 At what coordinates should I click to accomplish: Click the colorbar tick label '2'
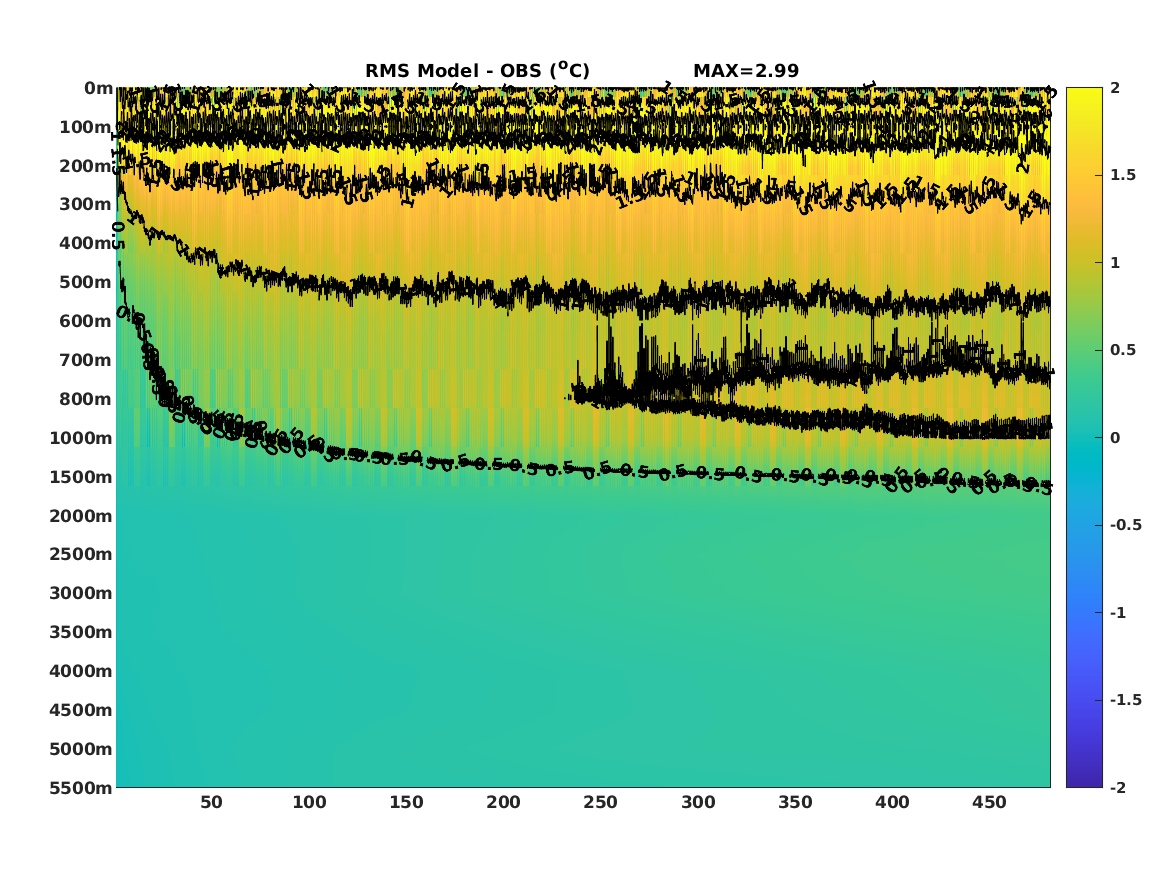(x=1115, y=88)
